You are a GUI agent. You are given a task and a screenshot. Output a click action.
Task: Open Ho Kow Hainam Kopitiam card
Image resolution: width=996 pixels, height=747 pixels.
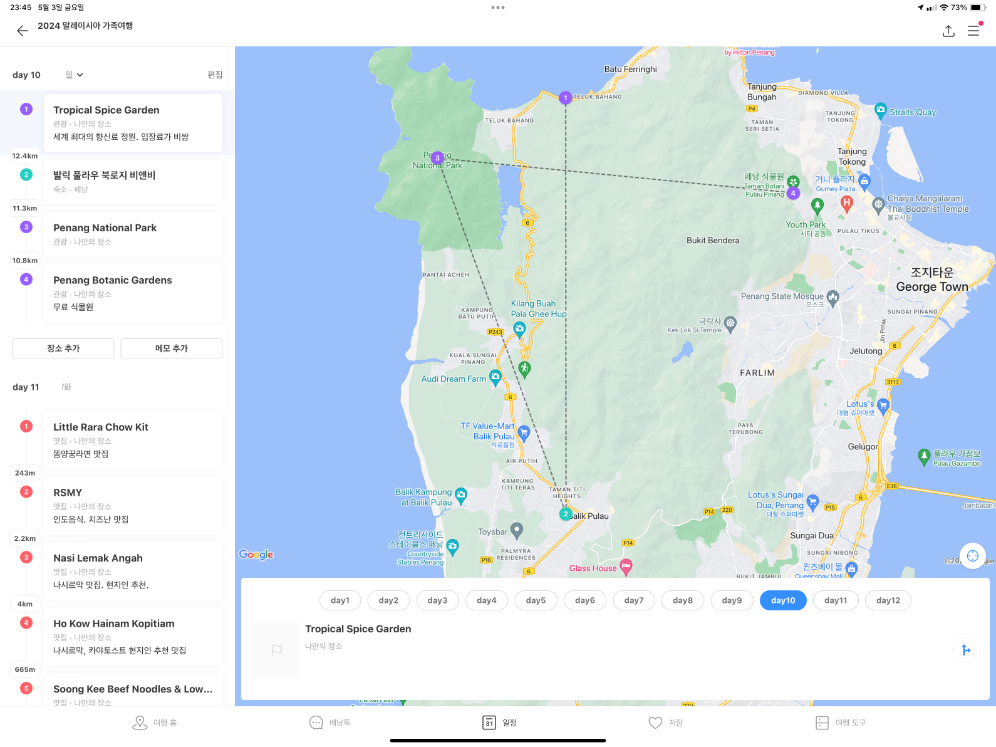click(133, 636)
